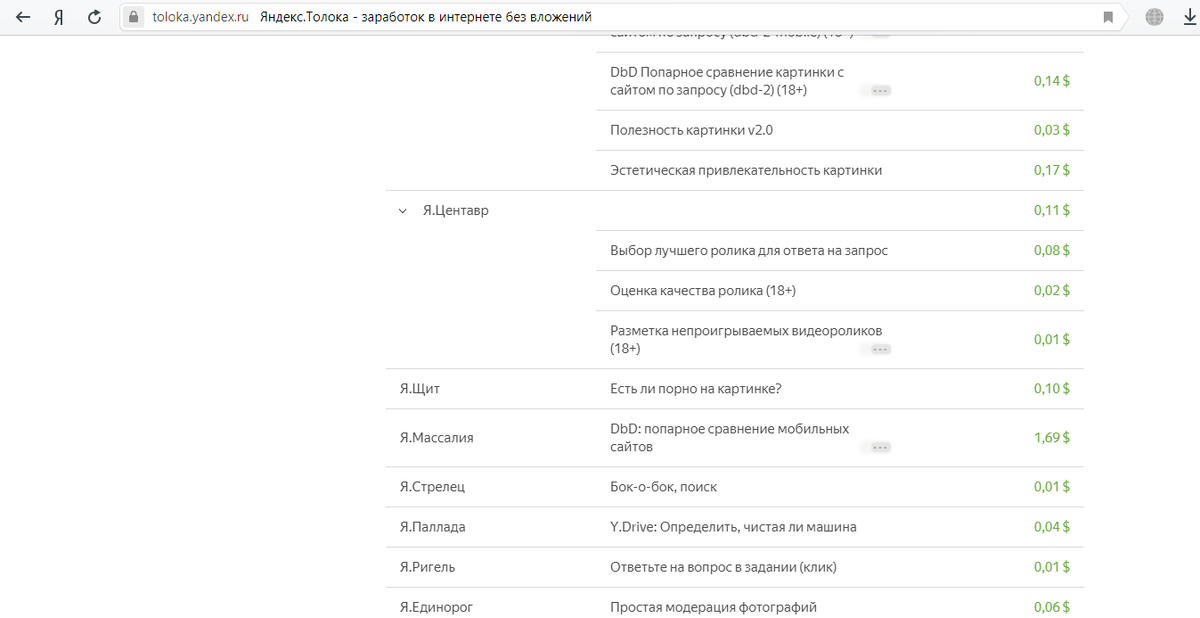Open the Yandex home button

[59, 17]
